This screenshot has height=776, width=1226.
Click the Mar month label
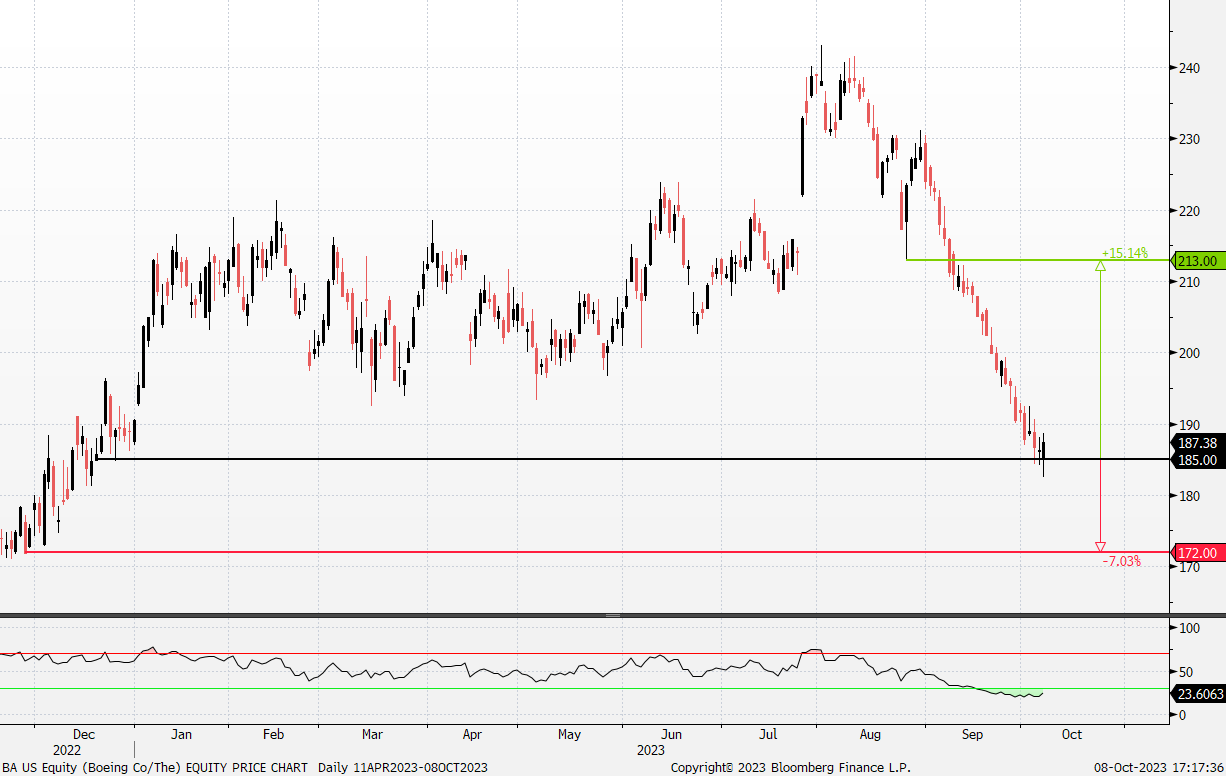click(372, 735)
